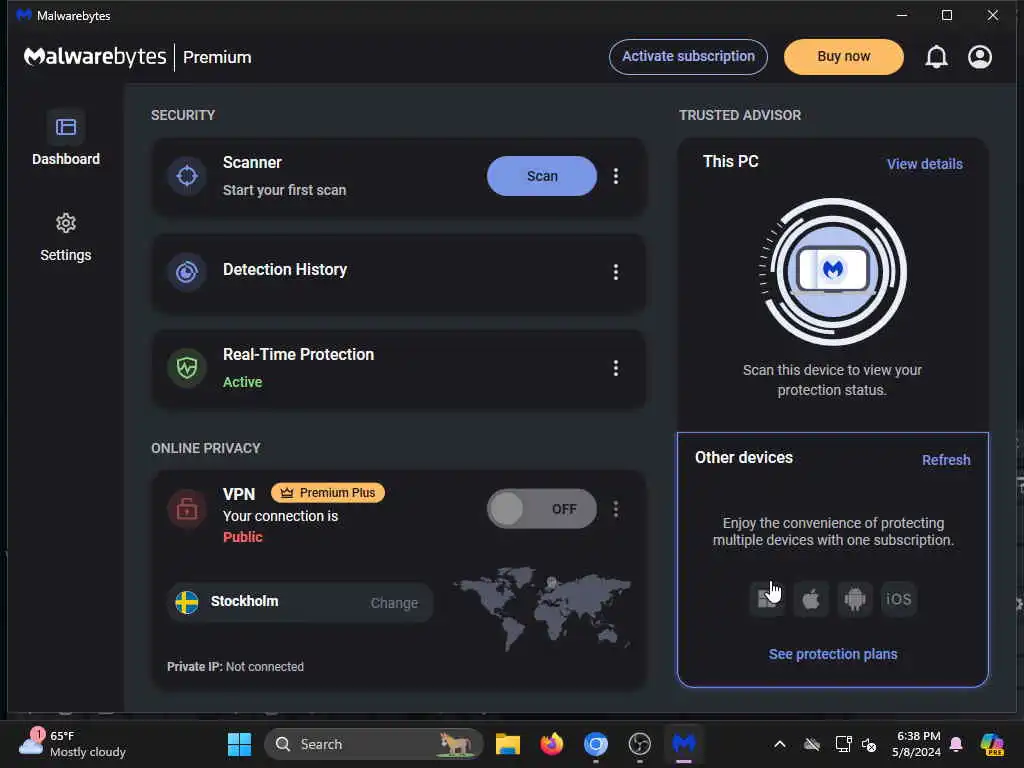Image resolution: width=1024 pixels, height=768 pixels.
Task: Click the Detection History title
Action: click(x=285, y=269)
